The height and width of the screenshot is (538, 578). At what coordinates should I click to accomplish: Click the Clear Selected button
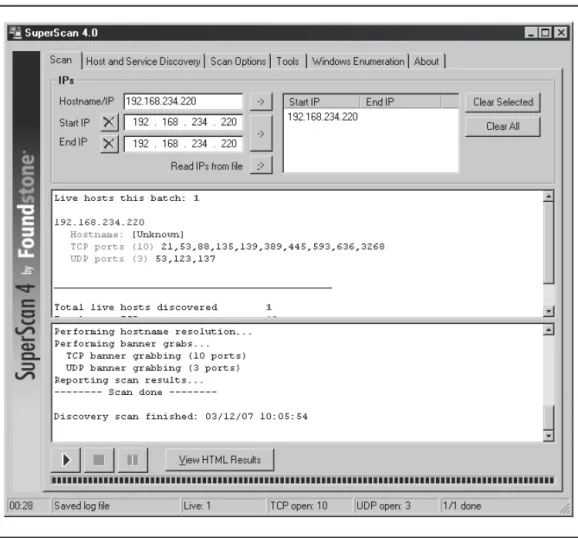[503, 102]
